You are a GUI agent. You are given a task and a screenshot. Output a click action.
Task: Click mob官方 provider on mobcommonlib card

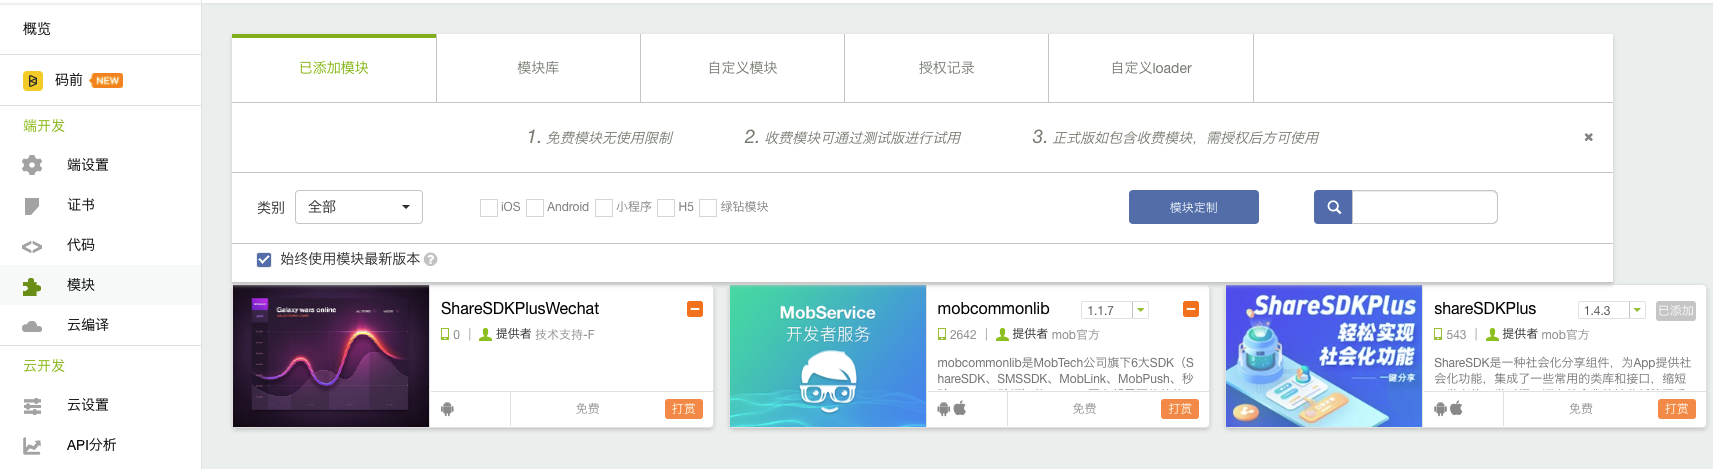click(1075, 335)
